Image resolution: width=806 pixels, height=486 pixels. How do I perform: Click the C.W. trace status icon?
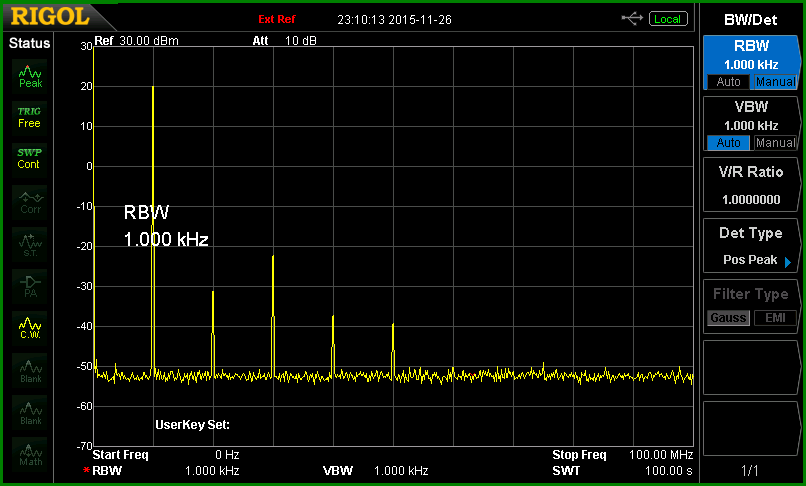click(30, 328)
